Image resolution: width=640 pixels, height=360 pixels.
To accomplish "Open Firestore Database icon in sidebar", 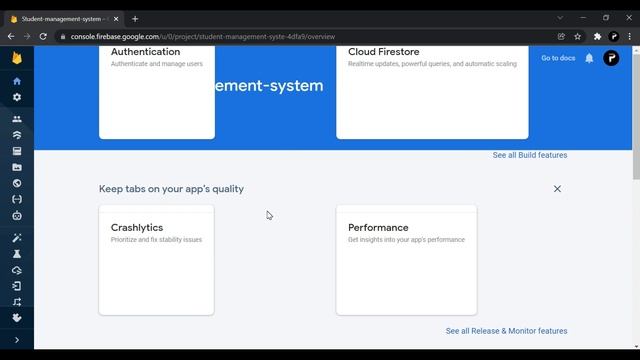I will click(17, 135).
